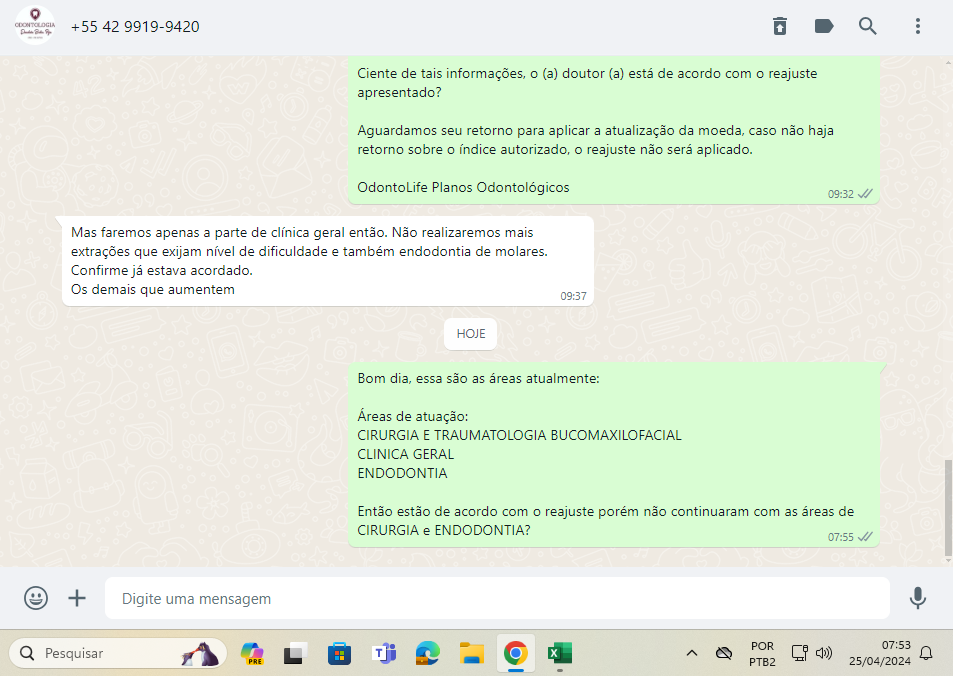Click the trash delete icon in chat header

tap(780, 26)
